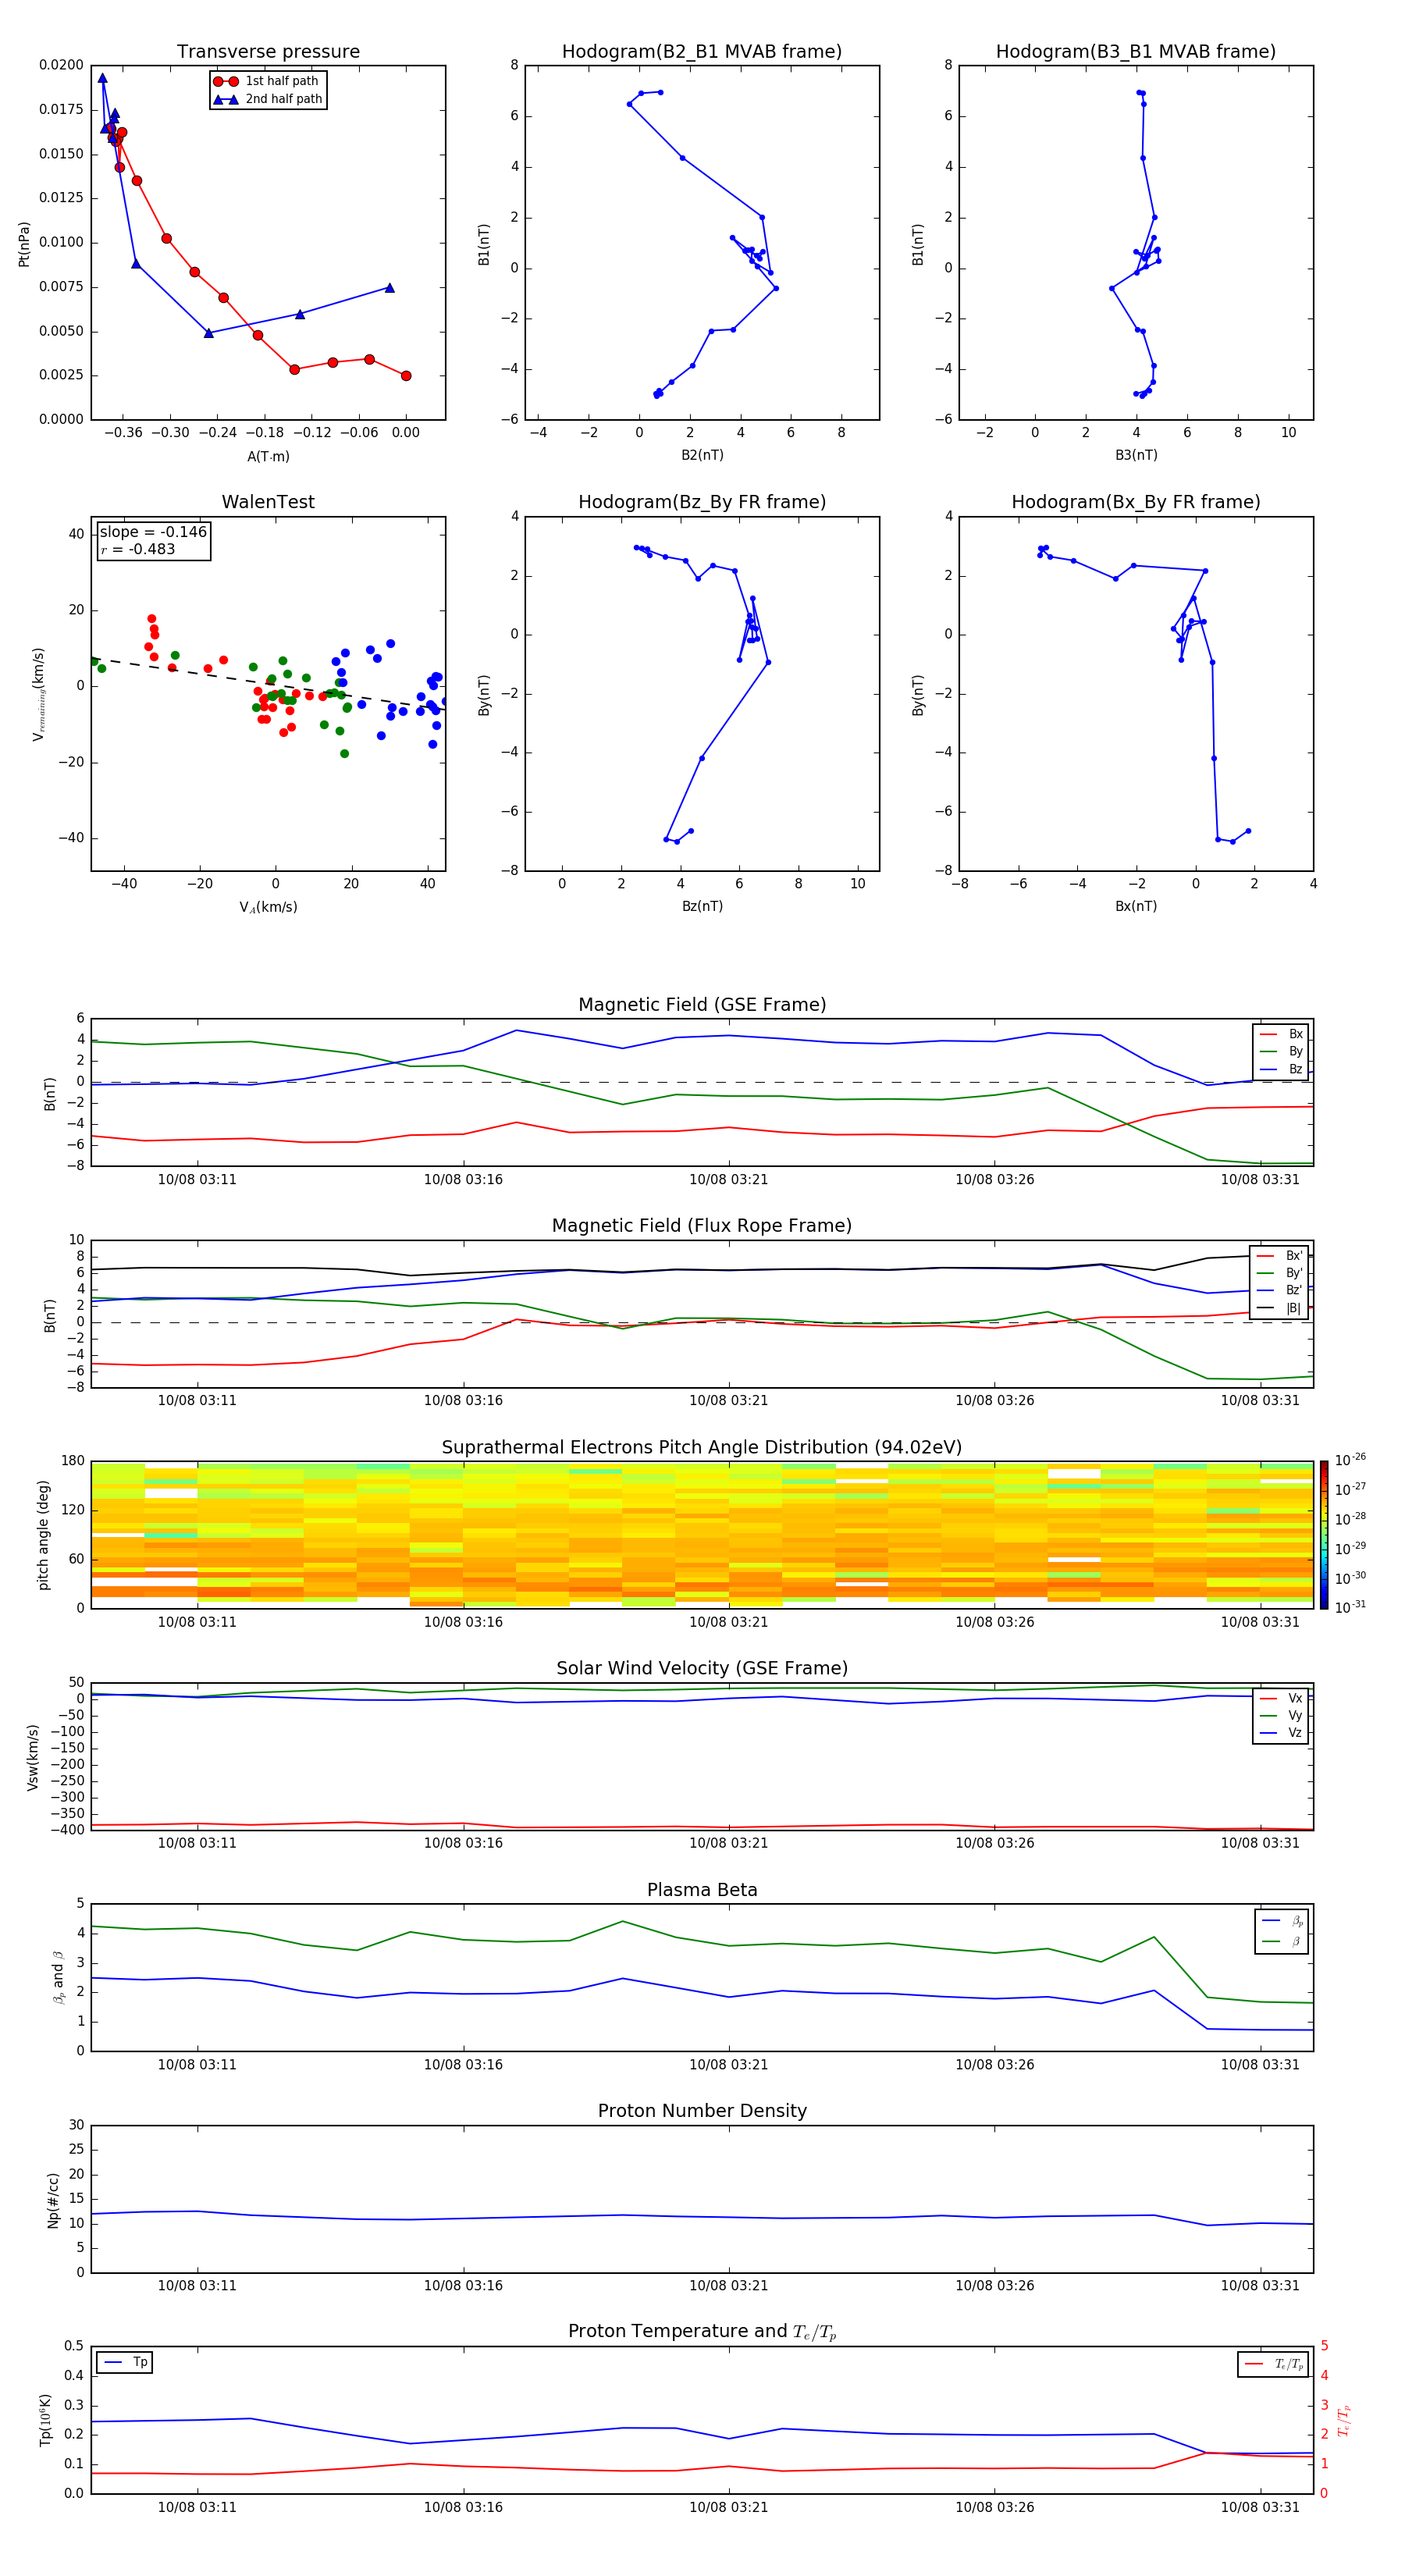Select the colorbar label 10^-26
Image resolution: width=1405 pixels, height=2576 pixels.
pyautogui.click(x=1350, y=1460)
